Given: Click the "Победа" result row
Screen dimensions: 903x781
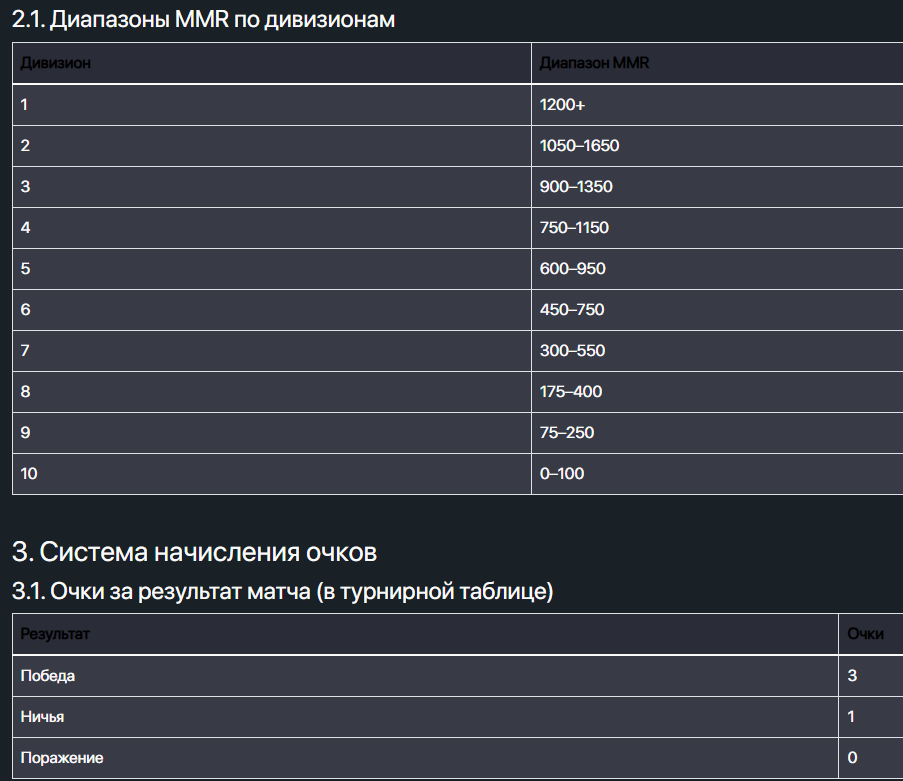Looking at the screenshot, I should coord(48,676).
